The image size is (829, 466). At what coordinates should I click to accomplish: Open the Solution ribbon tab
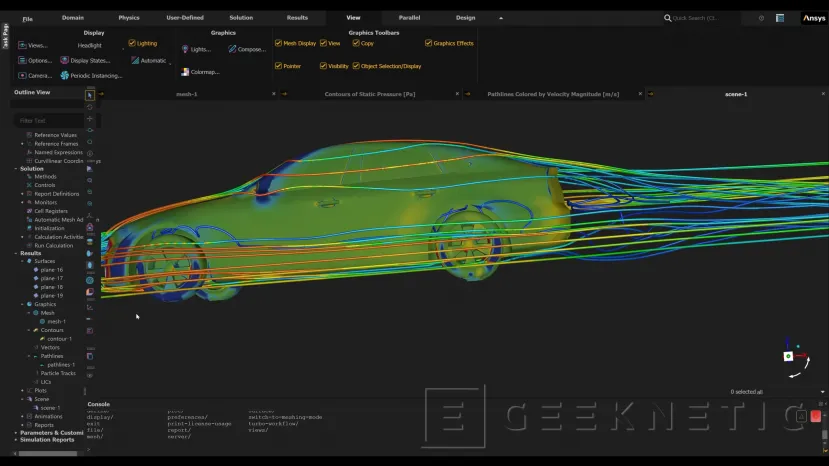click(241, 17)
